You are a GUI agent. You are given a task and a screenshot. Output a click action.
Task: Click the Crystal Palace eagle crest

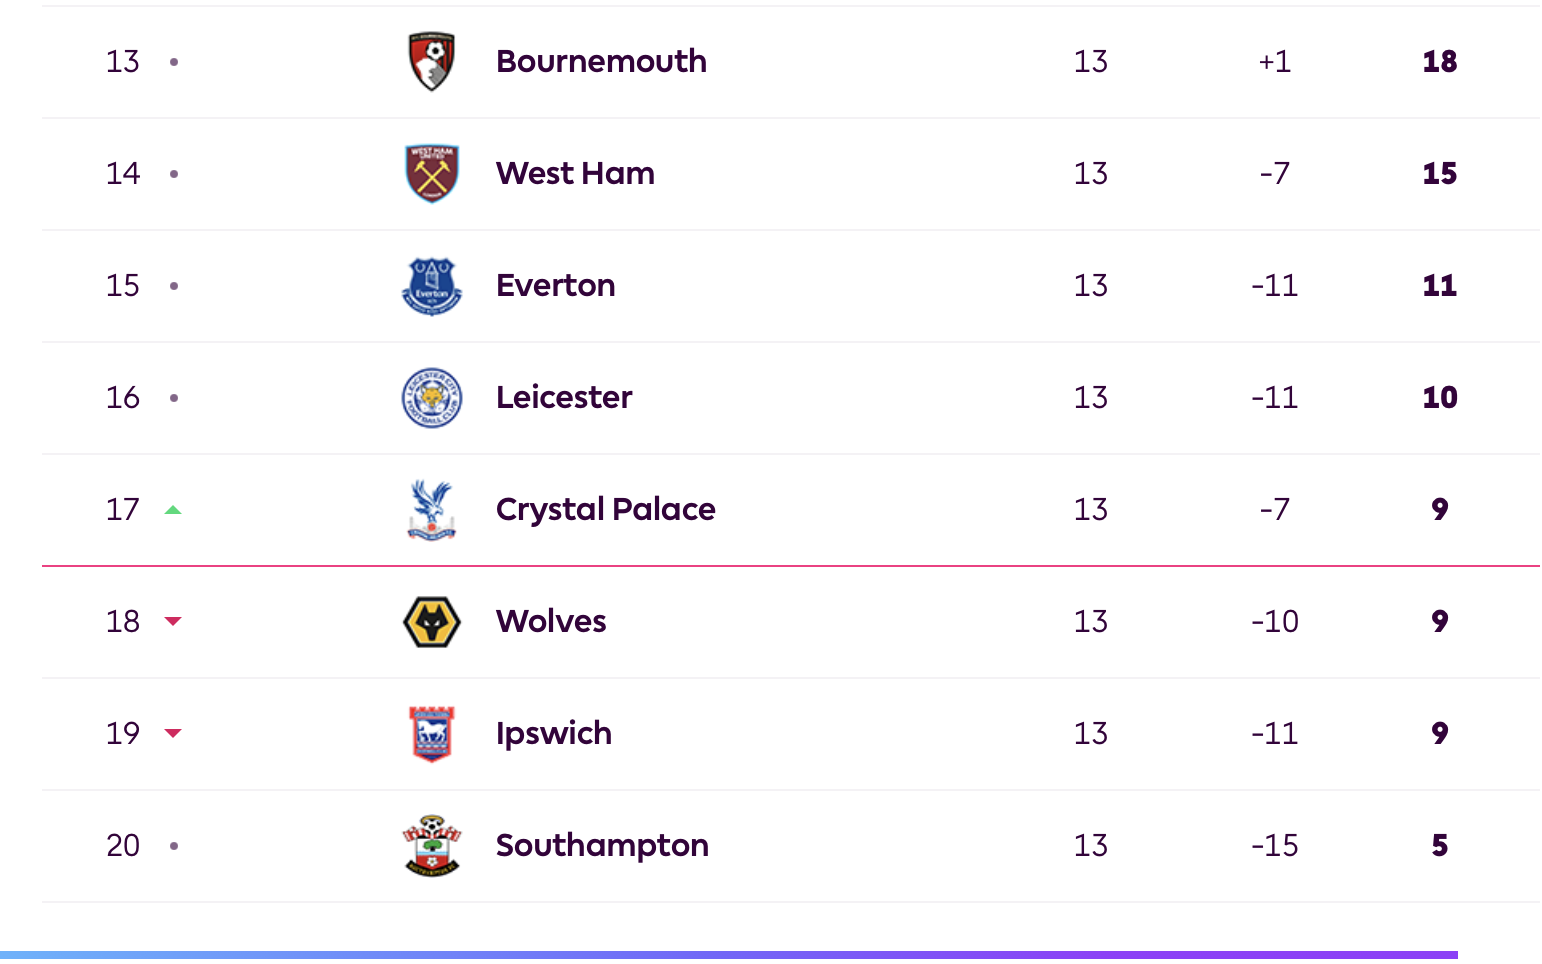tap(432, 510)
